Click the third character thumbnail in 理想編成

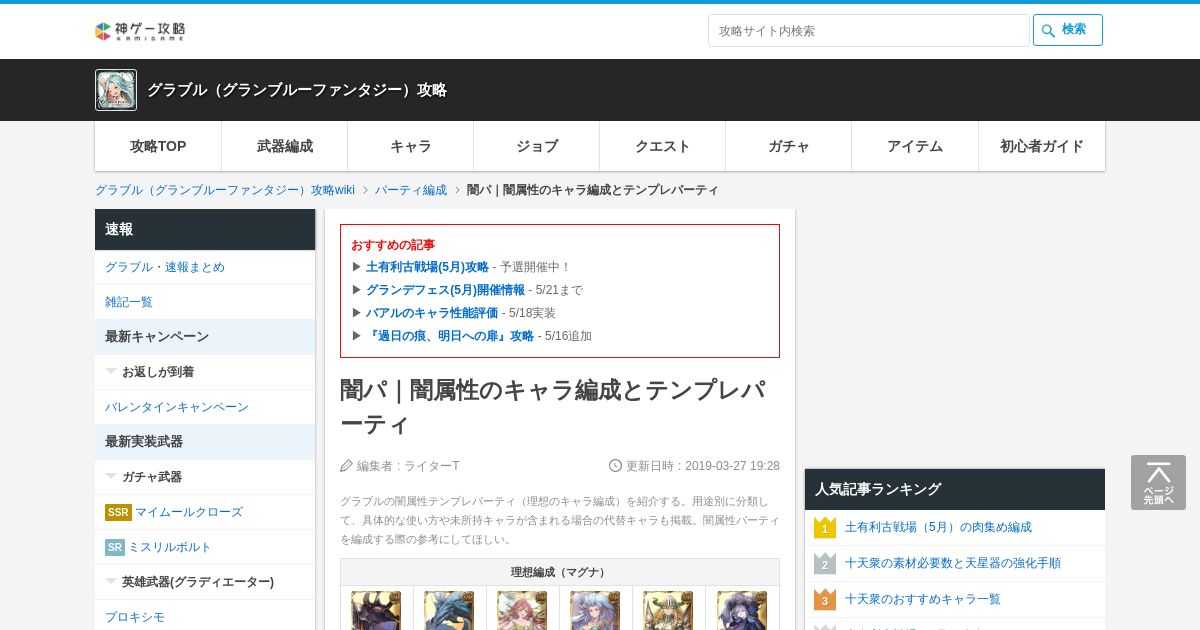tap(522, 610)
